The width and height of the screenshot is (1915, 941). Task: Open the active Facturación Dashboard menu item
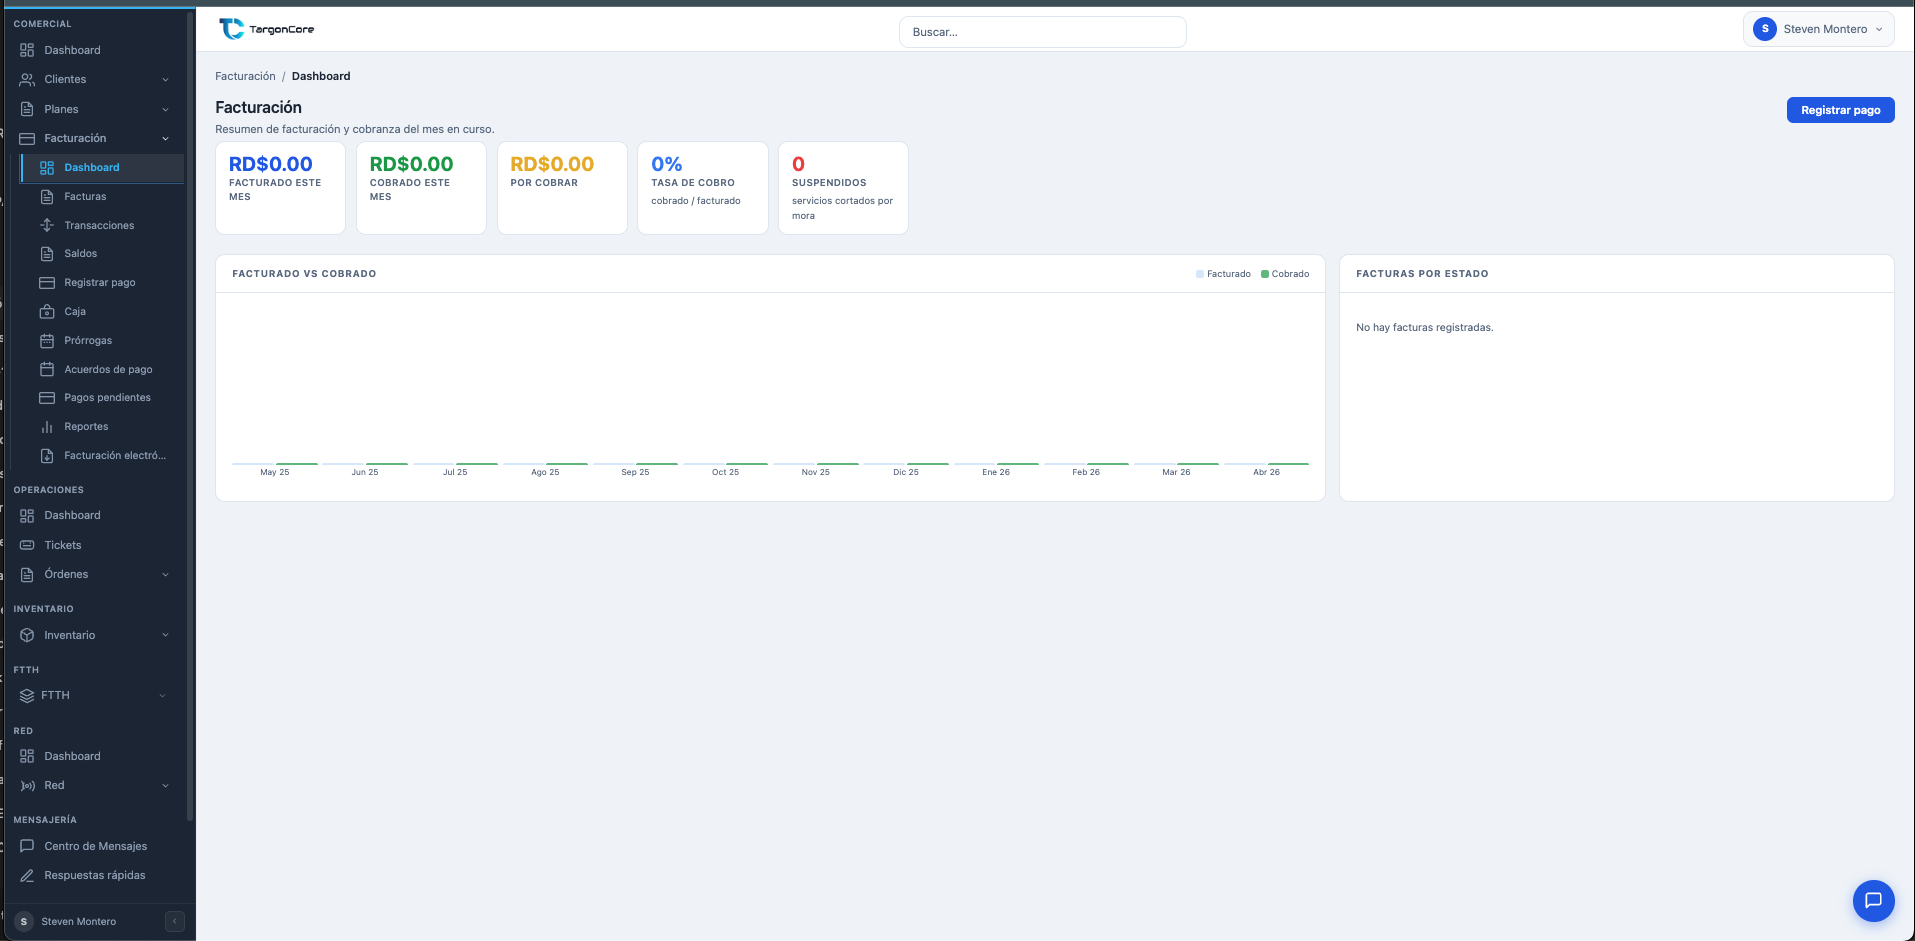click(102, 168)
